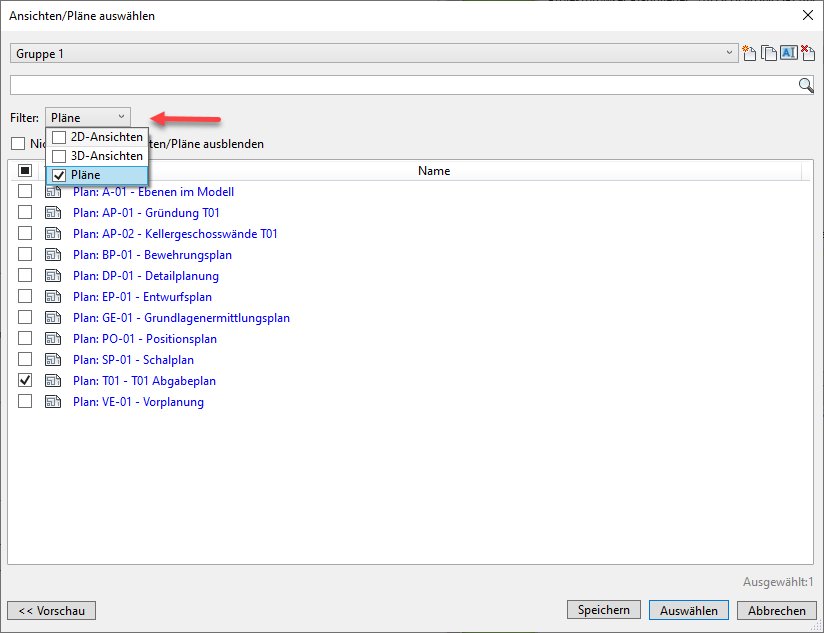The width and height of the screenshot is (824, 633).
Task: Enable 3D-Ansichten in the filter list
Action: [60, 156]
